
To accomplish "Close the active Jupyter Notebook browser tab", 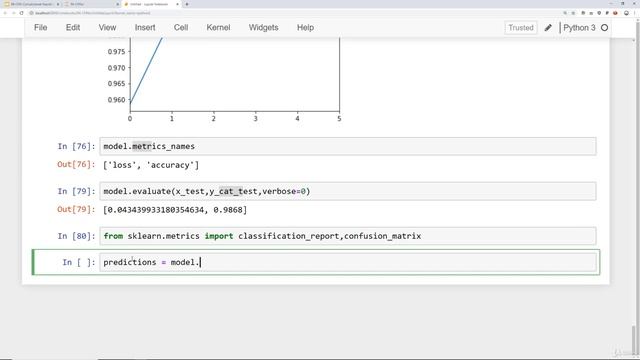I will coord(178,4).
